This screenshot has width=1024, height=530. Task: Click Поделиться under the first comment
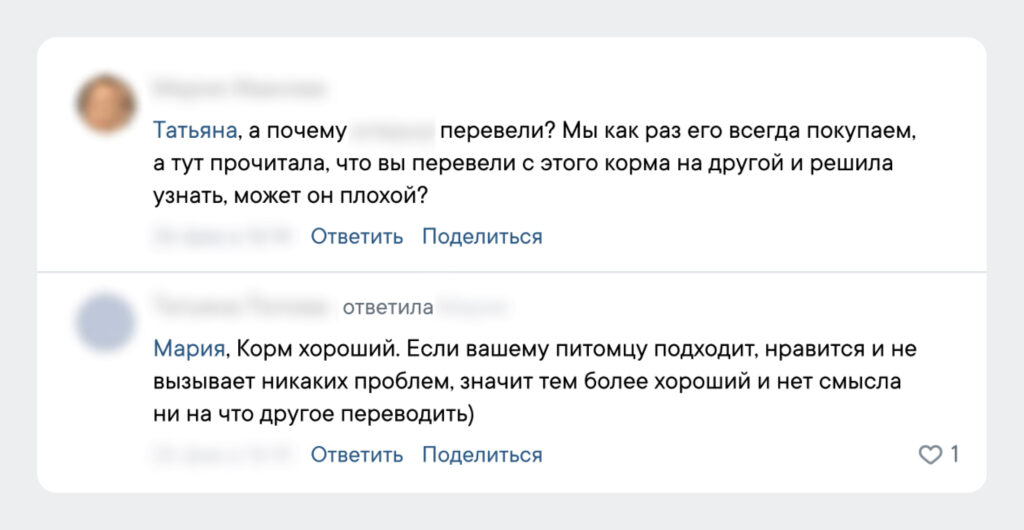click(482, 237)
